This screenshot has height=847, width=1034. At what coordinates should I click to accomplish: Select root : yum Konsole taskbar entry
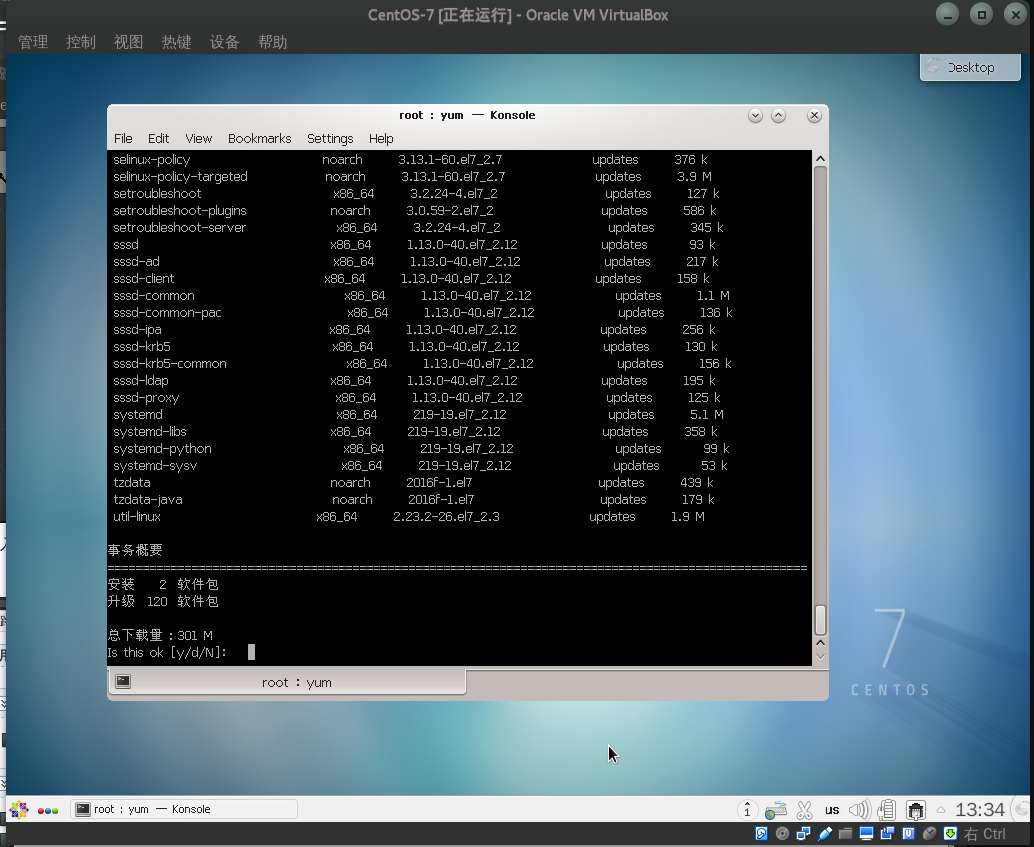click(185, 809)
